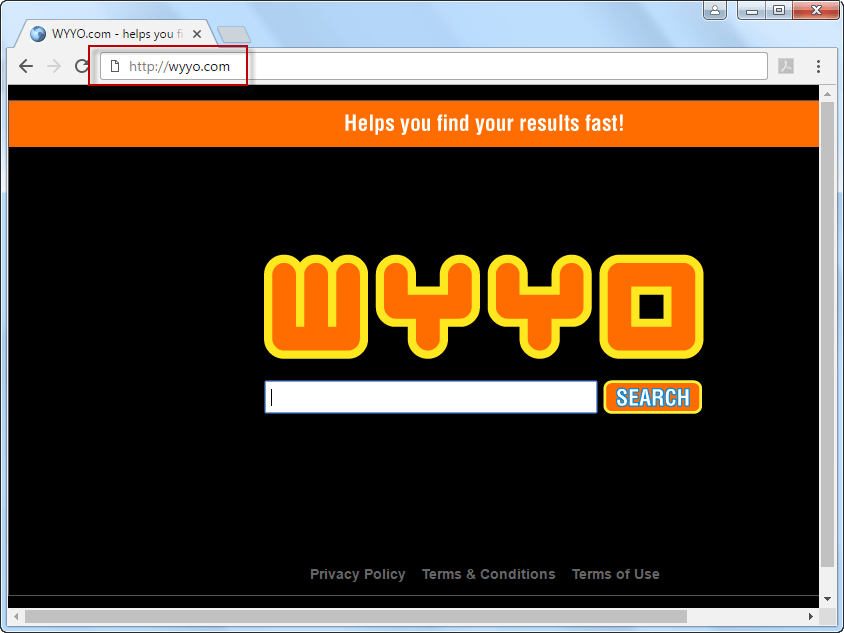Click the orange SEARCH button

(x=652, y=397)
